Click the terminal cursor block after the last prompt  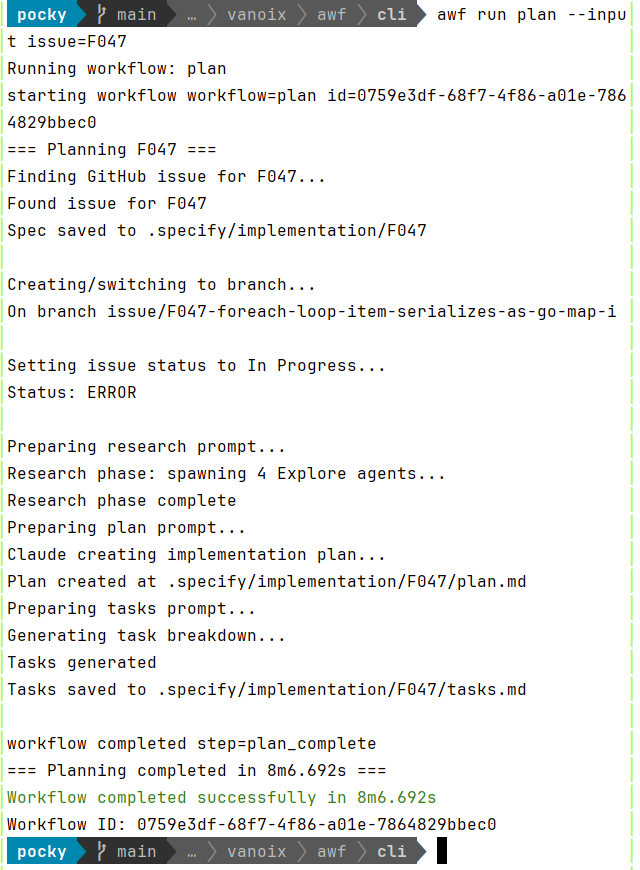[x=441, y=851]
